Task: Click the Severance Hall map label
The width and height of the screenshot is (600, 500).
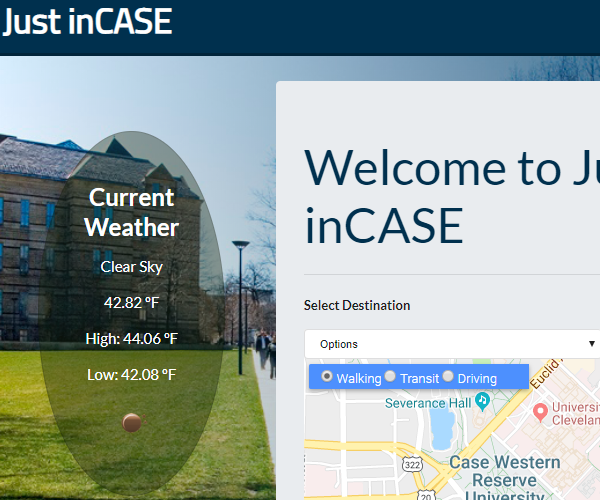Action: (x=429, y=403)
